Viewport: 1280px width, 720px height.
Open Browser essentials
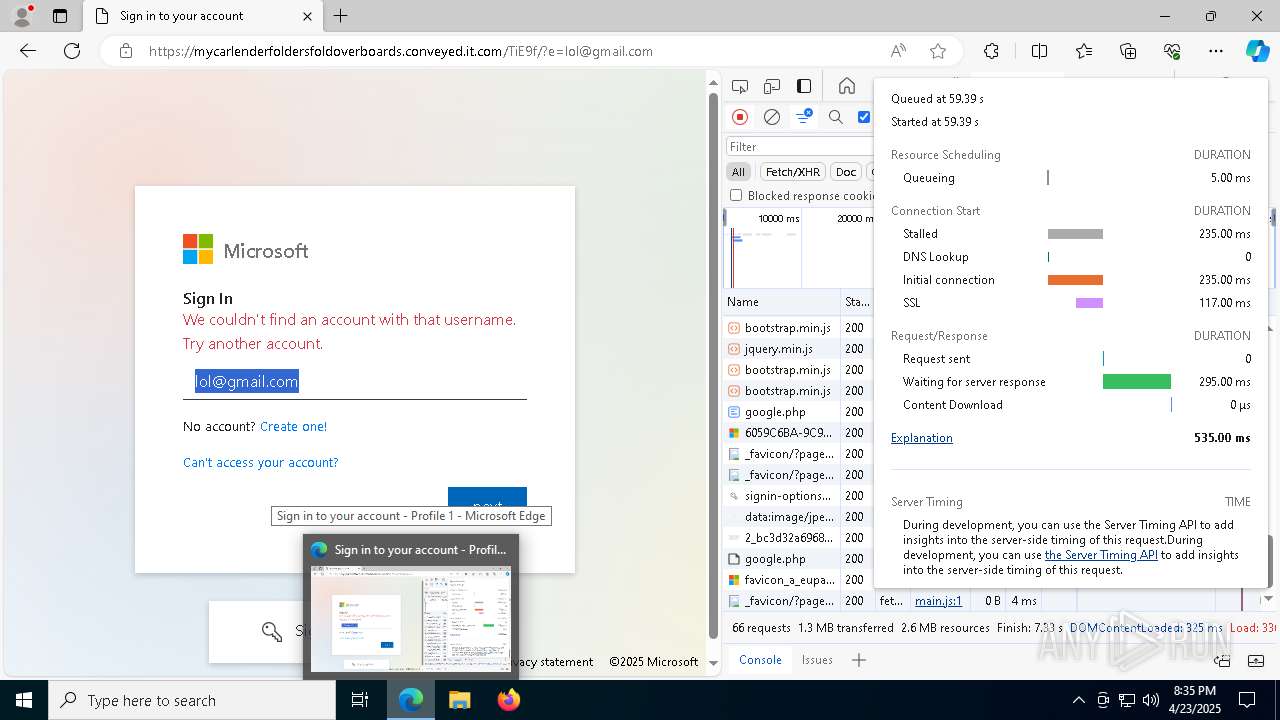click(x=1172, y=51)
